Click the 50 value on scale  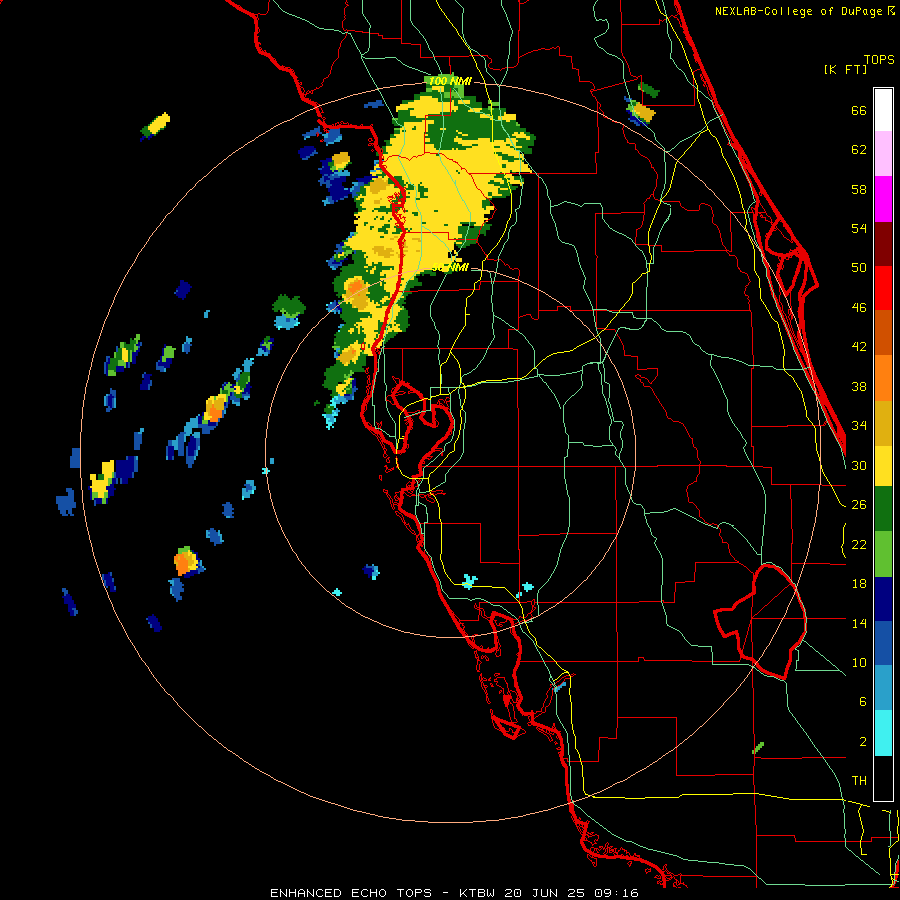pos(859,267)
